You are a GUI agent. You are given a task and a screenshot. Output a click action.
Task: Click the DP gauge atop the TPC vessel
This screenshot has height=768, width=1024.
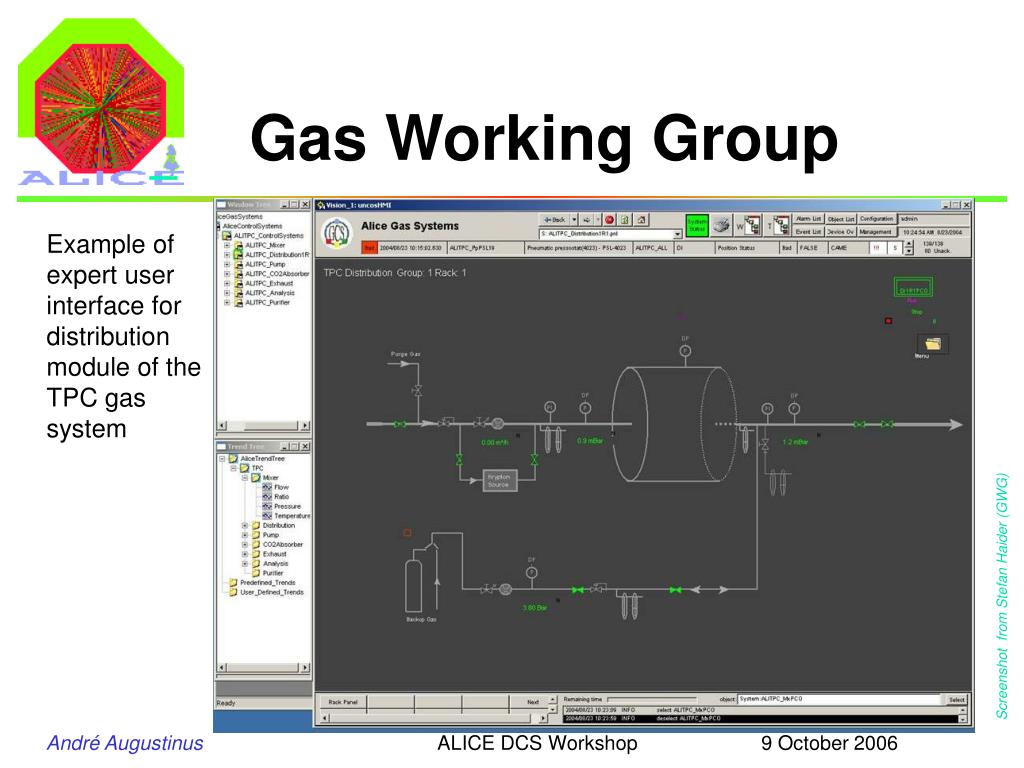pos(685,351)
